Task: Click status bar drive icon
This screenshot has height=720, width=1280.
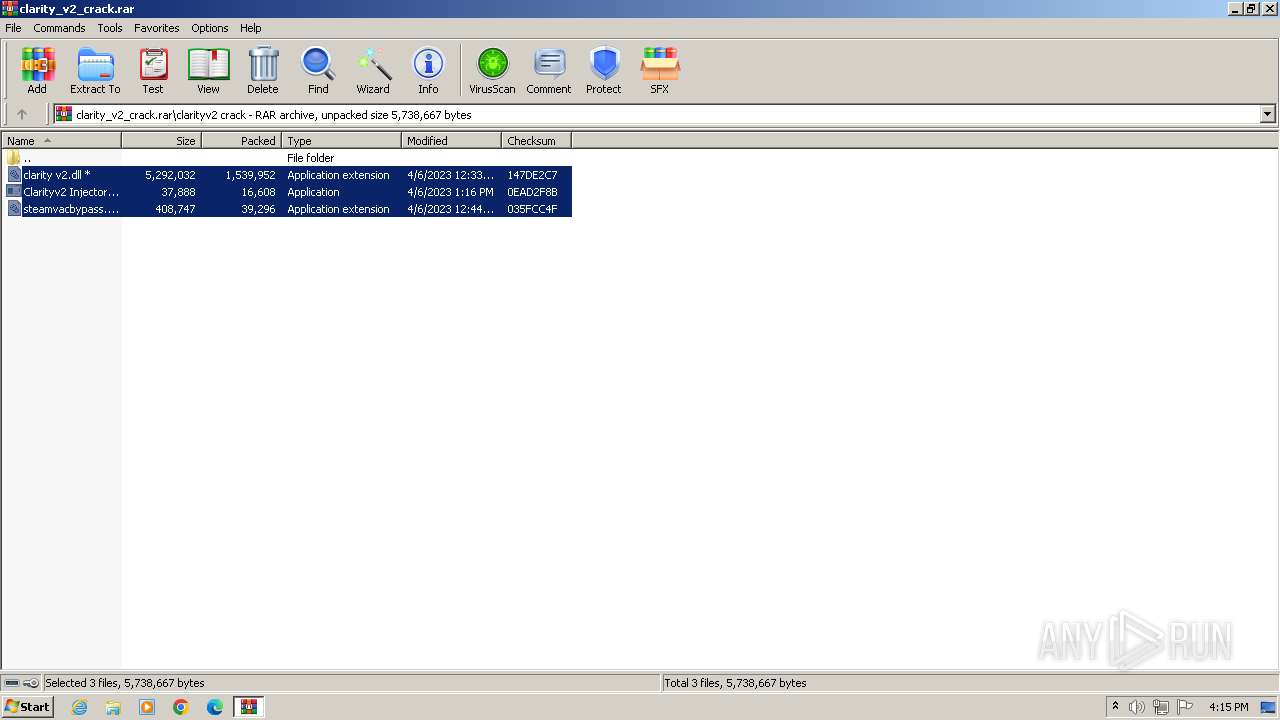Action: tap(12, 683)
